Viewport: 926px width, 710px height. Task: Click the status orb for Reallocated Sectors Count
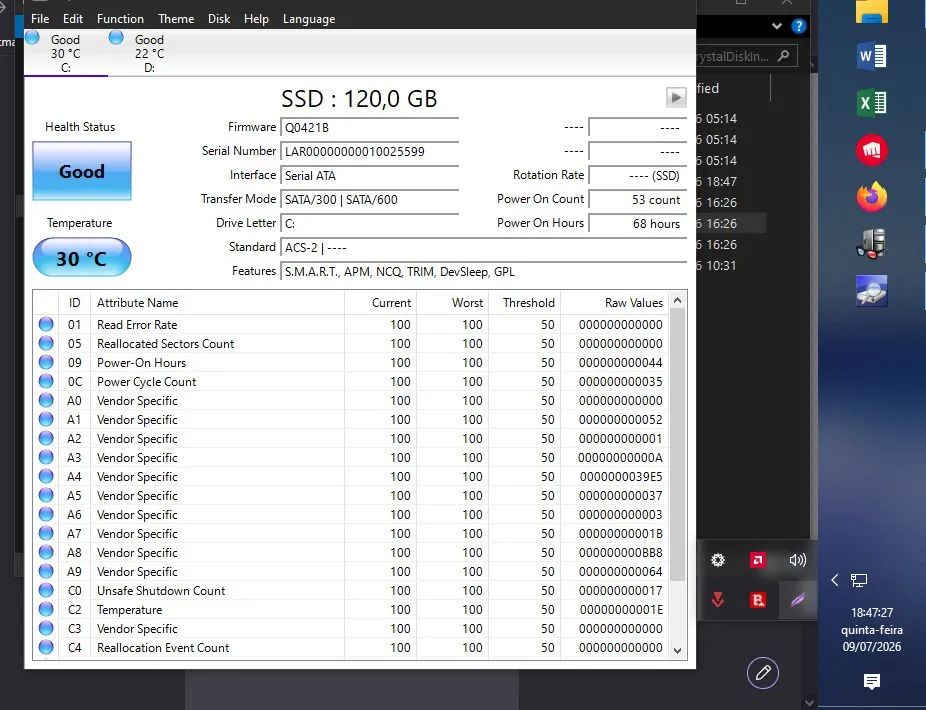(x=46, y=343)
